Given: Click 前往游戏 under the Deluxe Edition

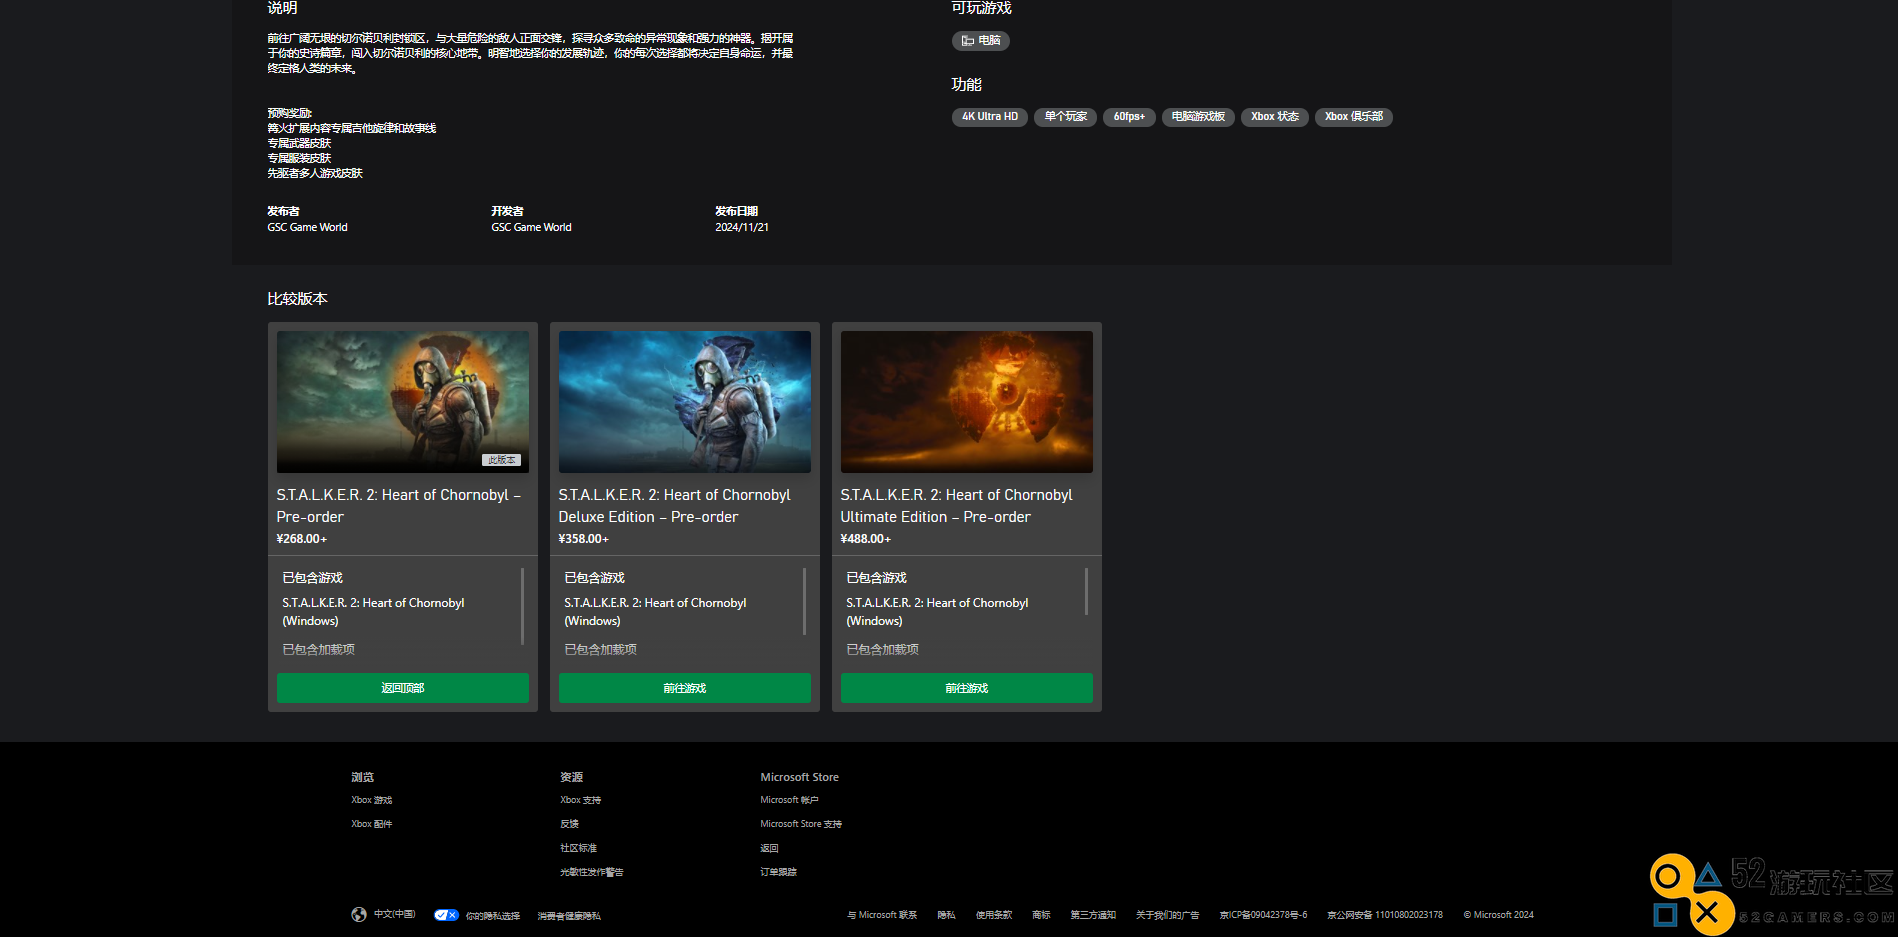Looking at the screenshot, I should (685, 688).
